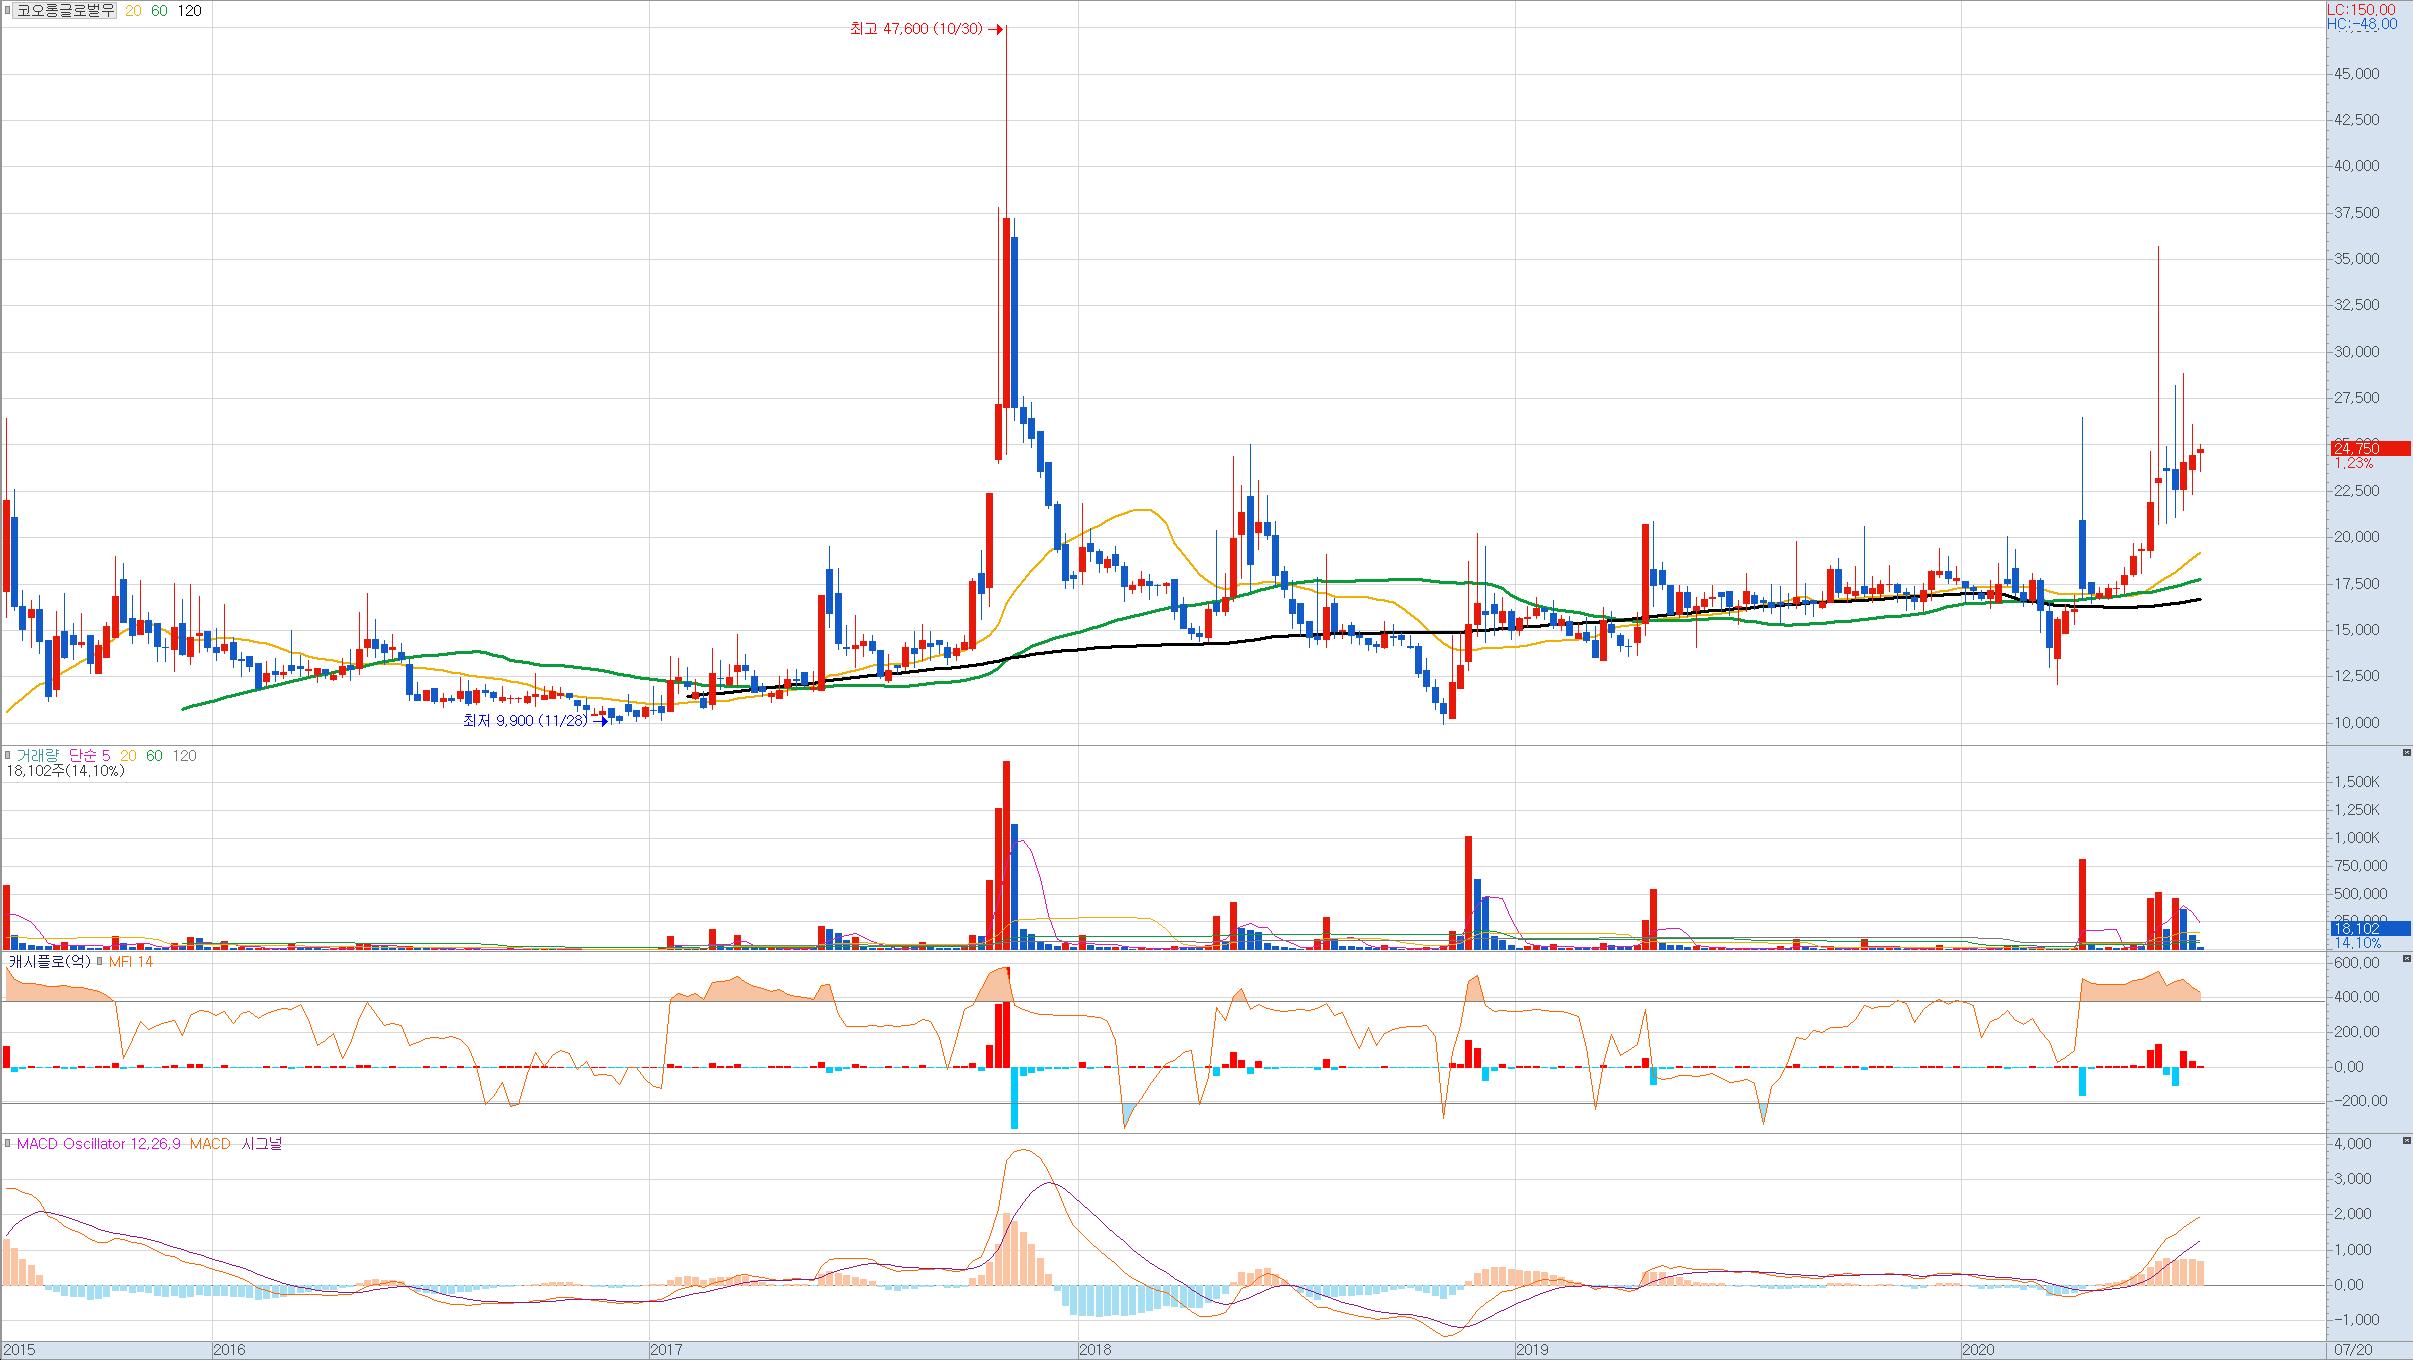Screen dimensions: 2413x1360
Task: Click the 2018 label on the time axis
Action: pyautogui.click(x=1094, y=1350)
